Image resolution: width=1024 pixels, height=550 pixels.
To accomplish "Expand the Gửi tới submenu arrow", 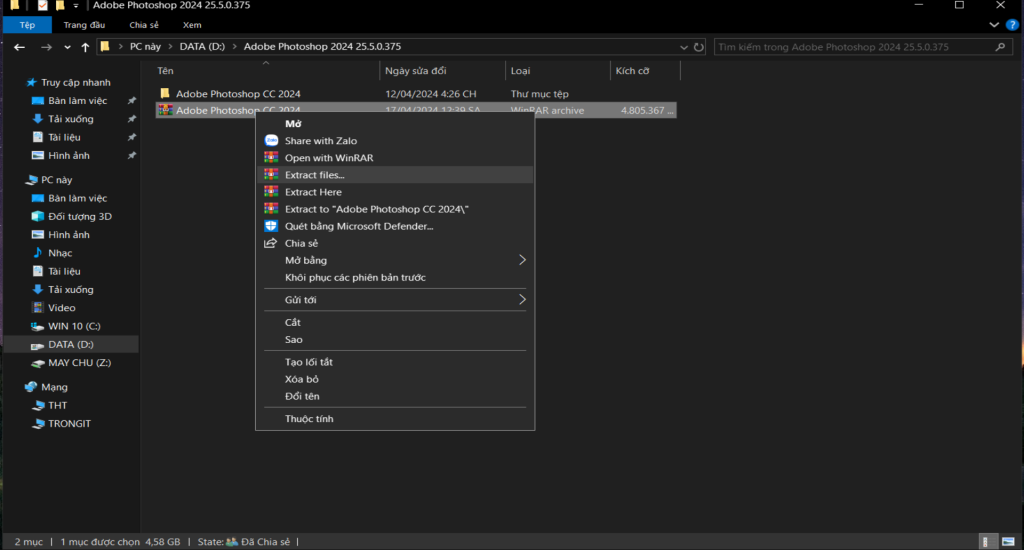I will [x=522, y=299].
